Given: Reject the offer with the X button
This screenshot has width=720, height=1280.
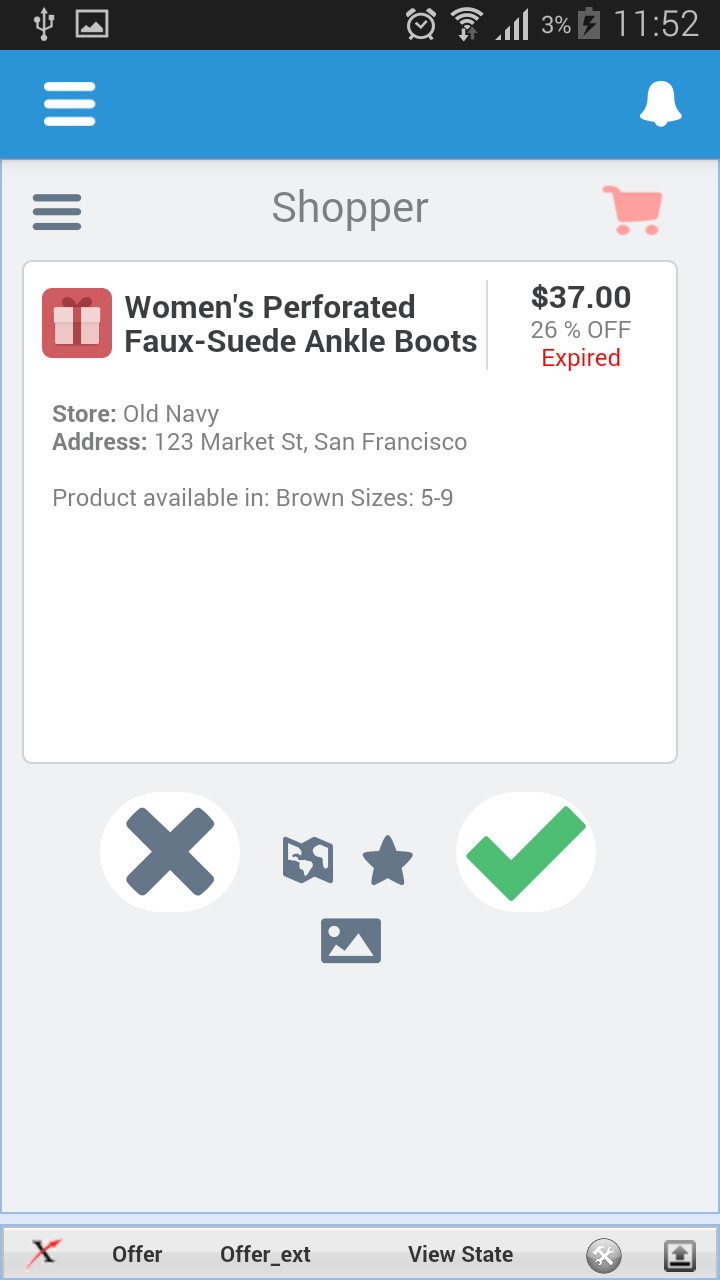Looking at the screenshot, I should 170,852.
